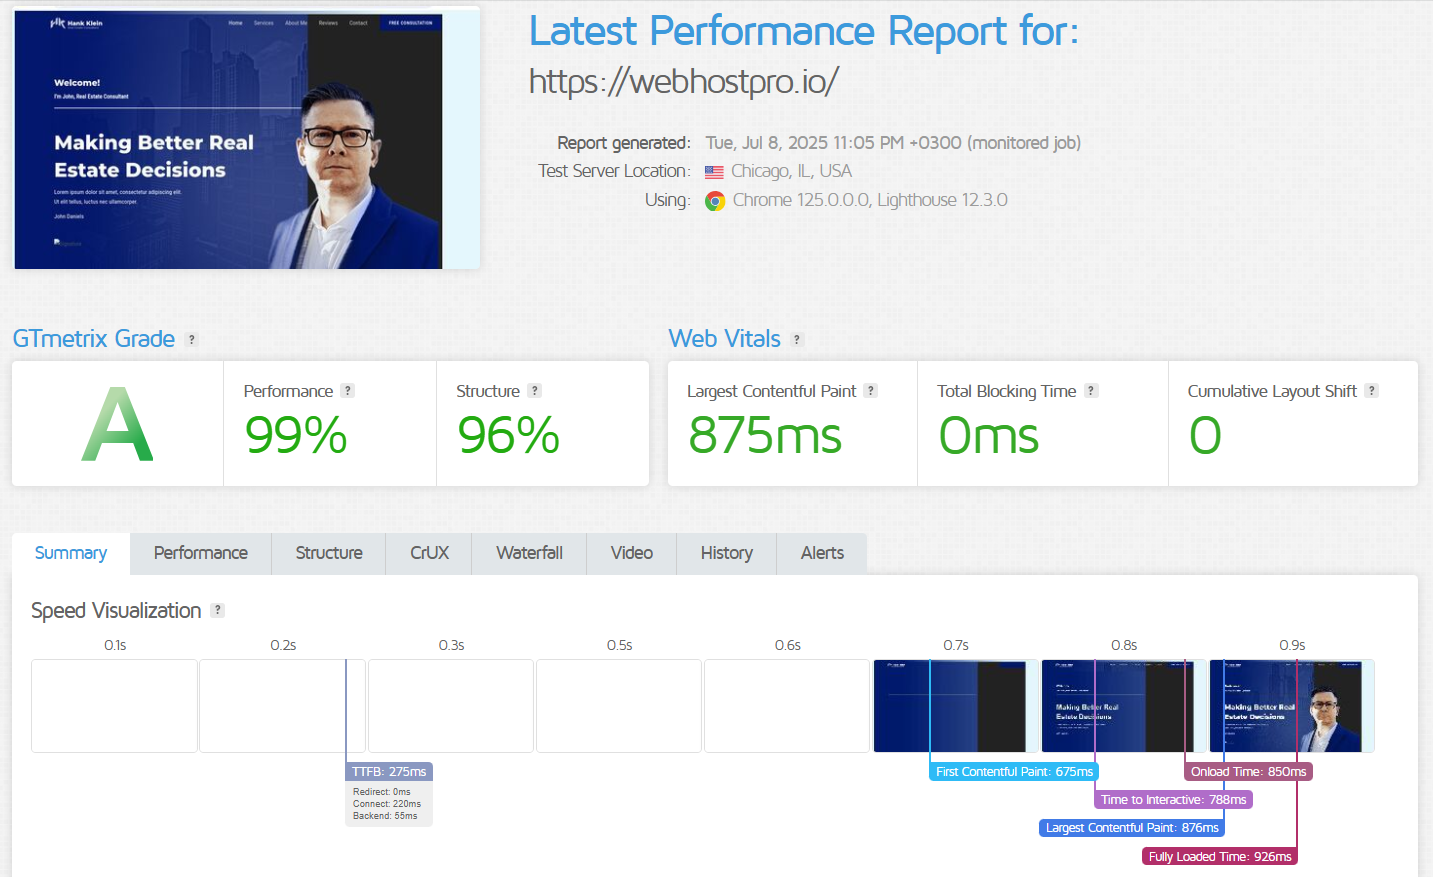
Task: Click the help icon beside GTmetrix Grade
Action: click(x=192, y=340)
